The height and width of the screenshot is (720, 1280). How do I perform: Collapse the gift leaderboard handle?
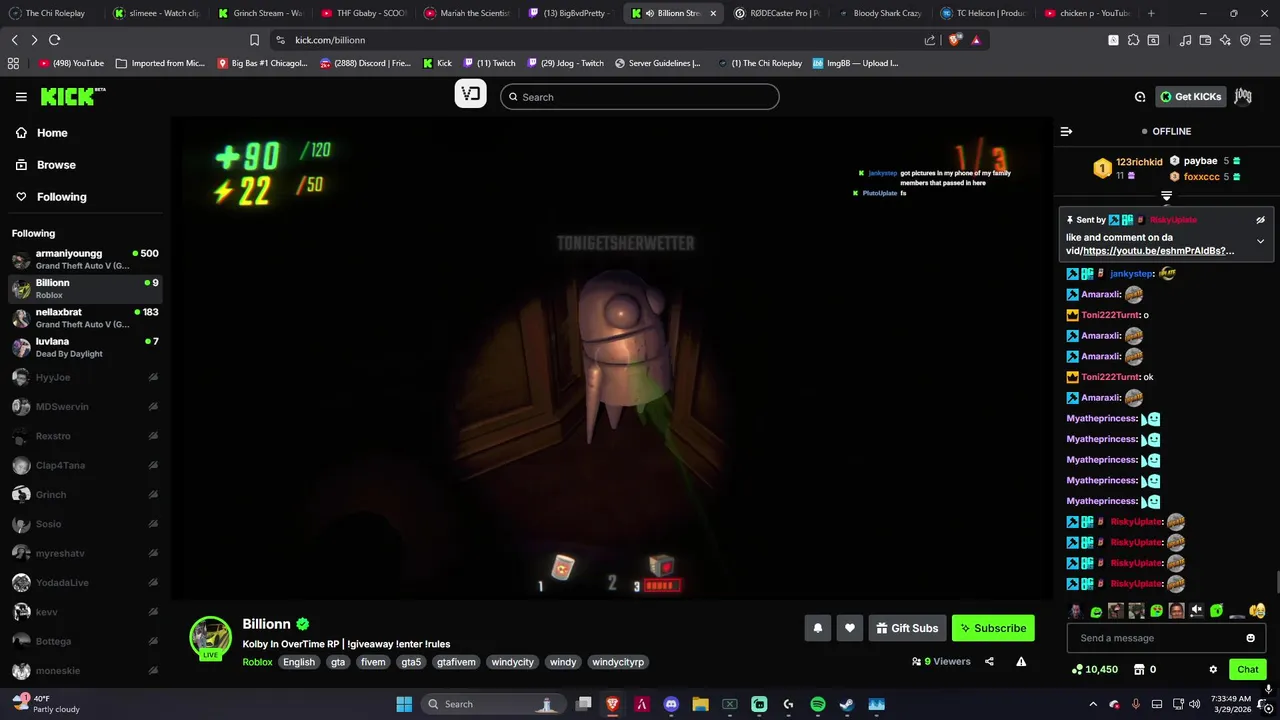click(x=1166, y=196)
